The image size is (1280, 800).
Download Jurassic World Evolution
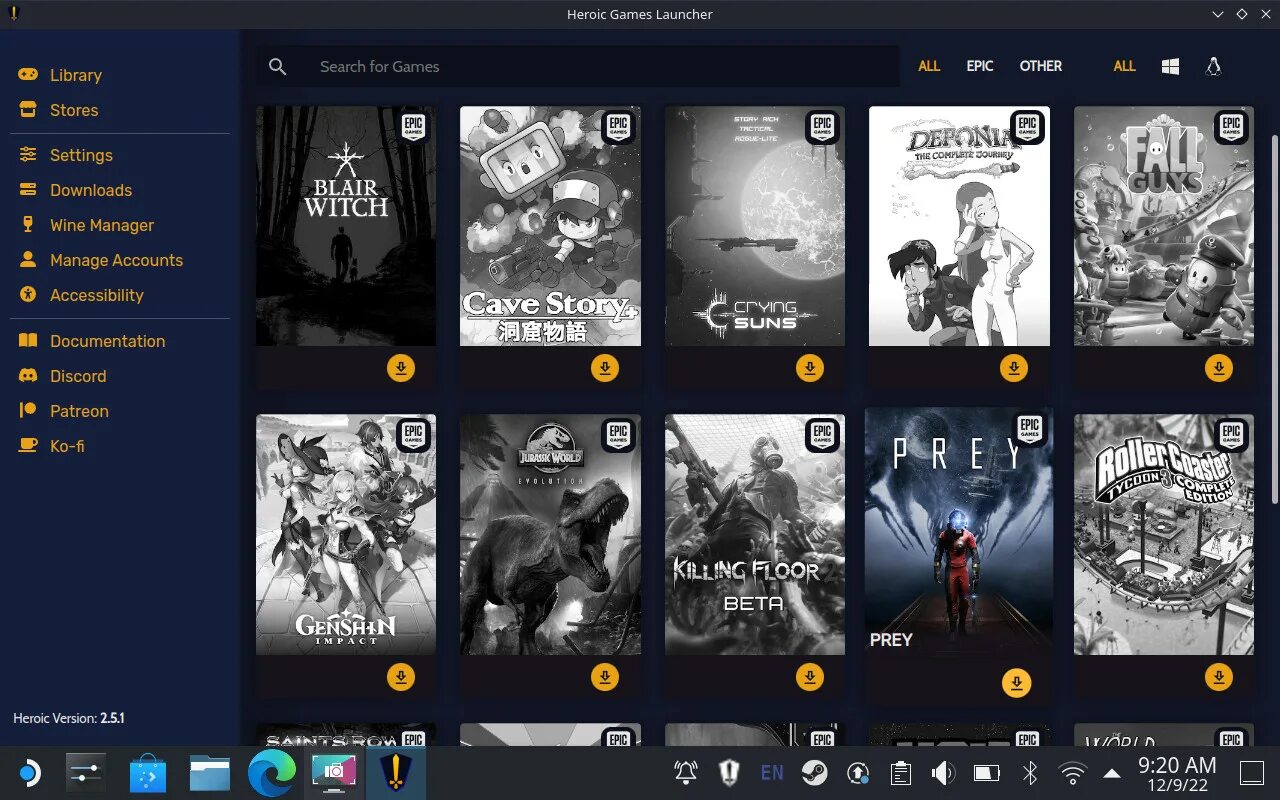click(605, 677)
